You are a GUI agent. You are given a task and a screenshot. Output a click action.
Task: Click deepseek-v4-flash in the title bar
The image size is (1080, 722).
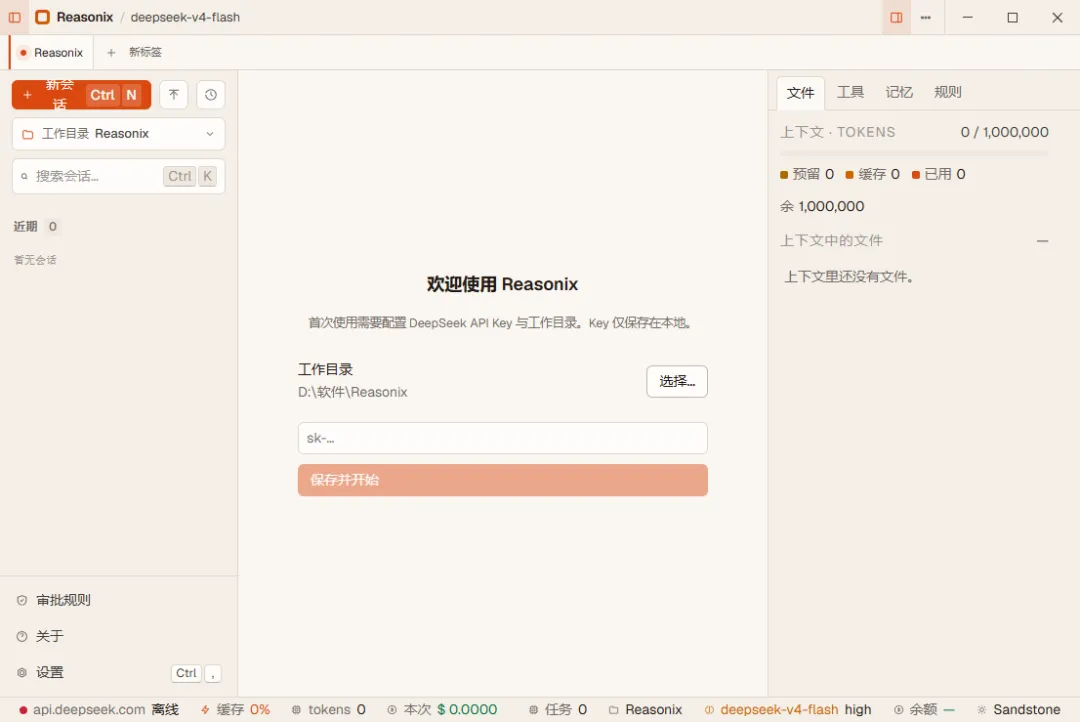(x=185, y=17)
